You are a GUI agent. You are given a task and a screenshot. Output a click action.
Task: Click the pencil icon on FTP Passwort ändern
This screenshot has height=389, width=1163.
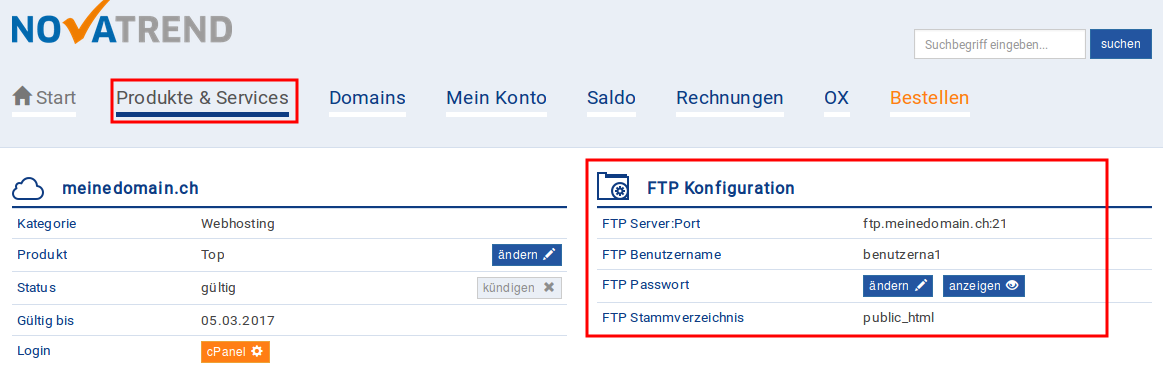[x=920, y=286]
